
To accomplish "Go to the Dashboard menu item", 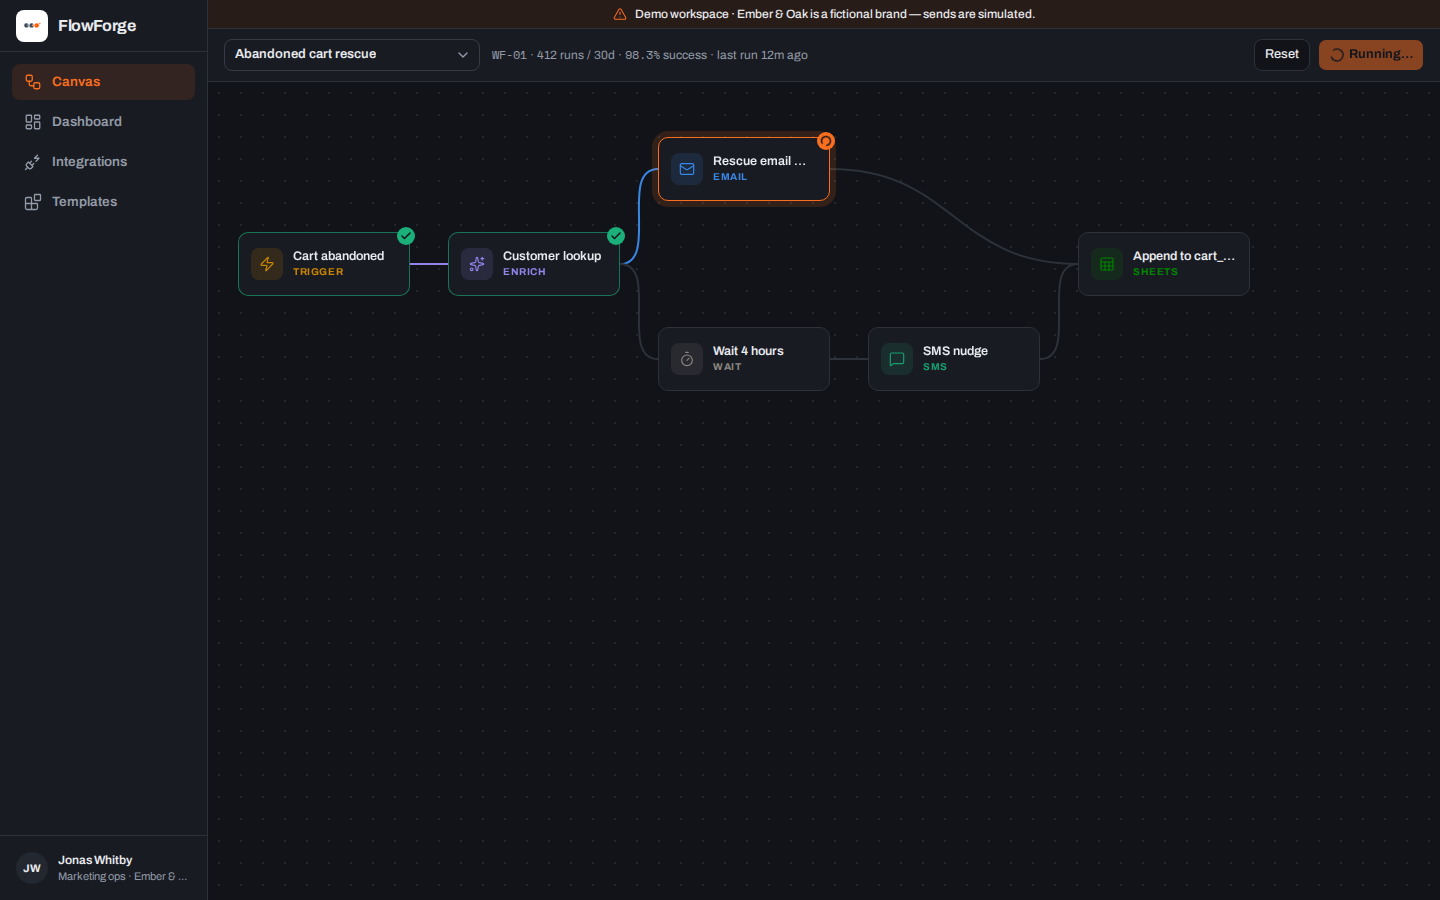I will 103,122.
